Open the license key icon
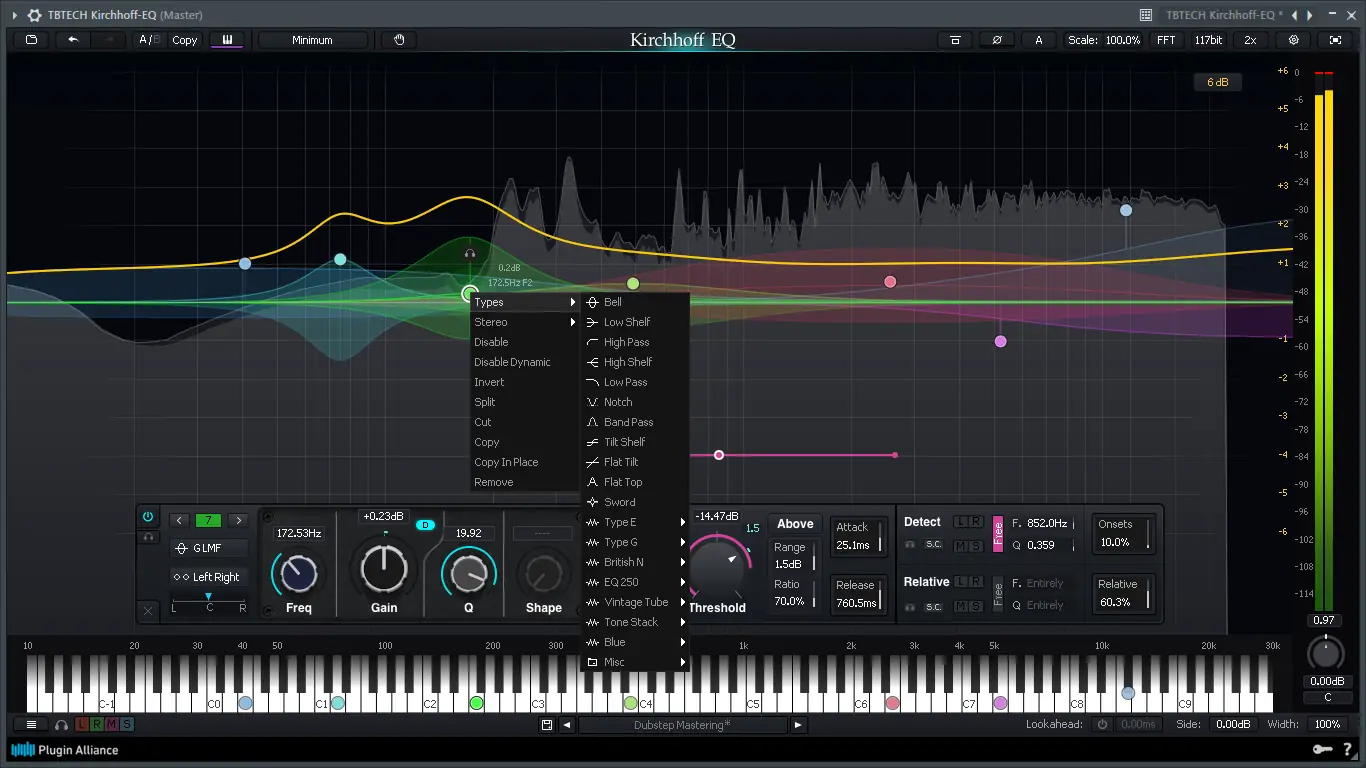The image size is (1366, 768). coord(1322,750)
